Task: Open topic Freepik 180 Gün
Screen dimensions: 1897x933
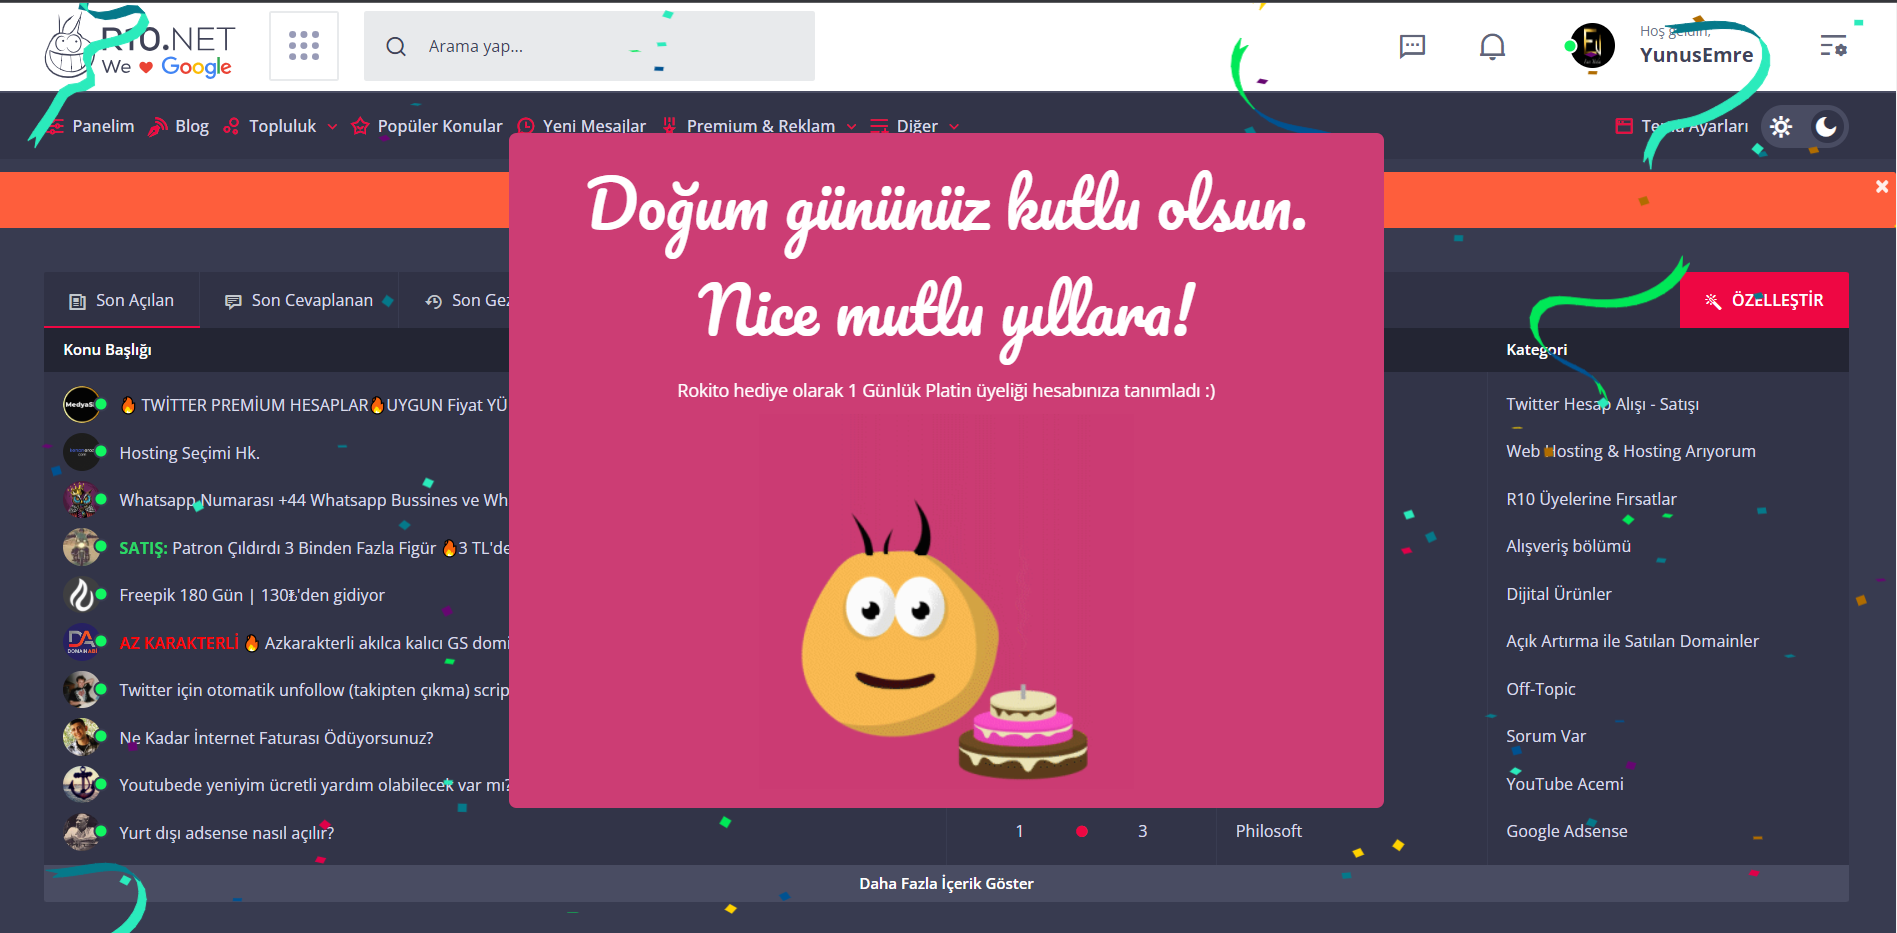Action: click(x=252, y=595)
